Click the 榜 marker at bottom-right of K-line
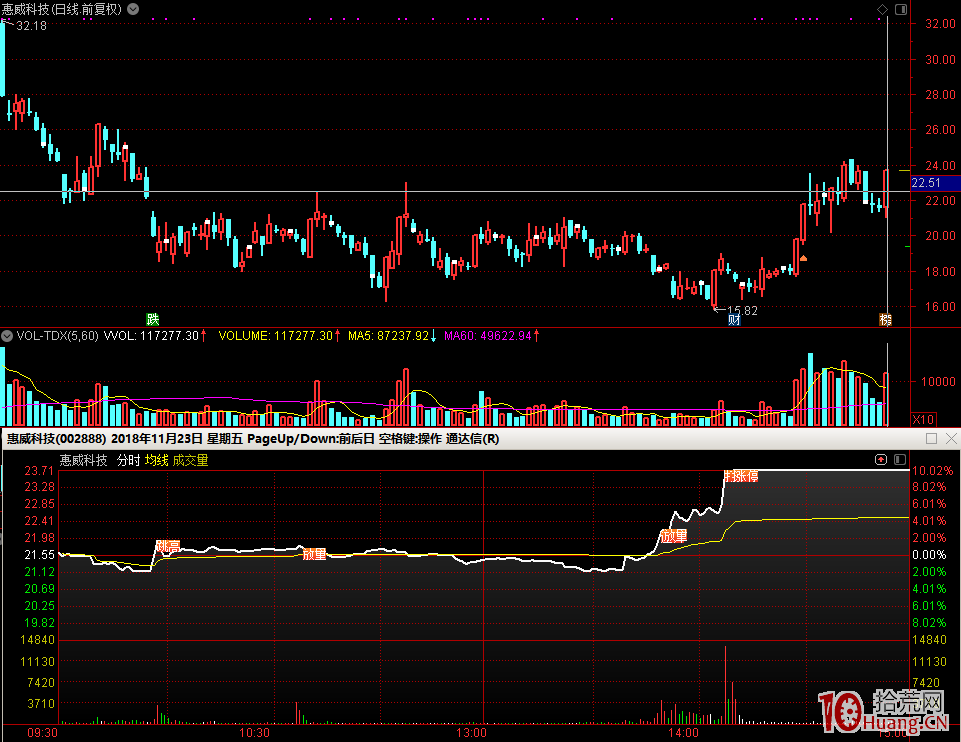Image resolution: width=961 pixels, height=742 pixels. click(885, 320)
